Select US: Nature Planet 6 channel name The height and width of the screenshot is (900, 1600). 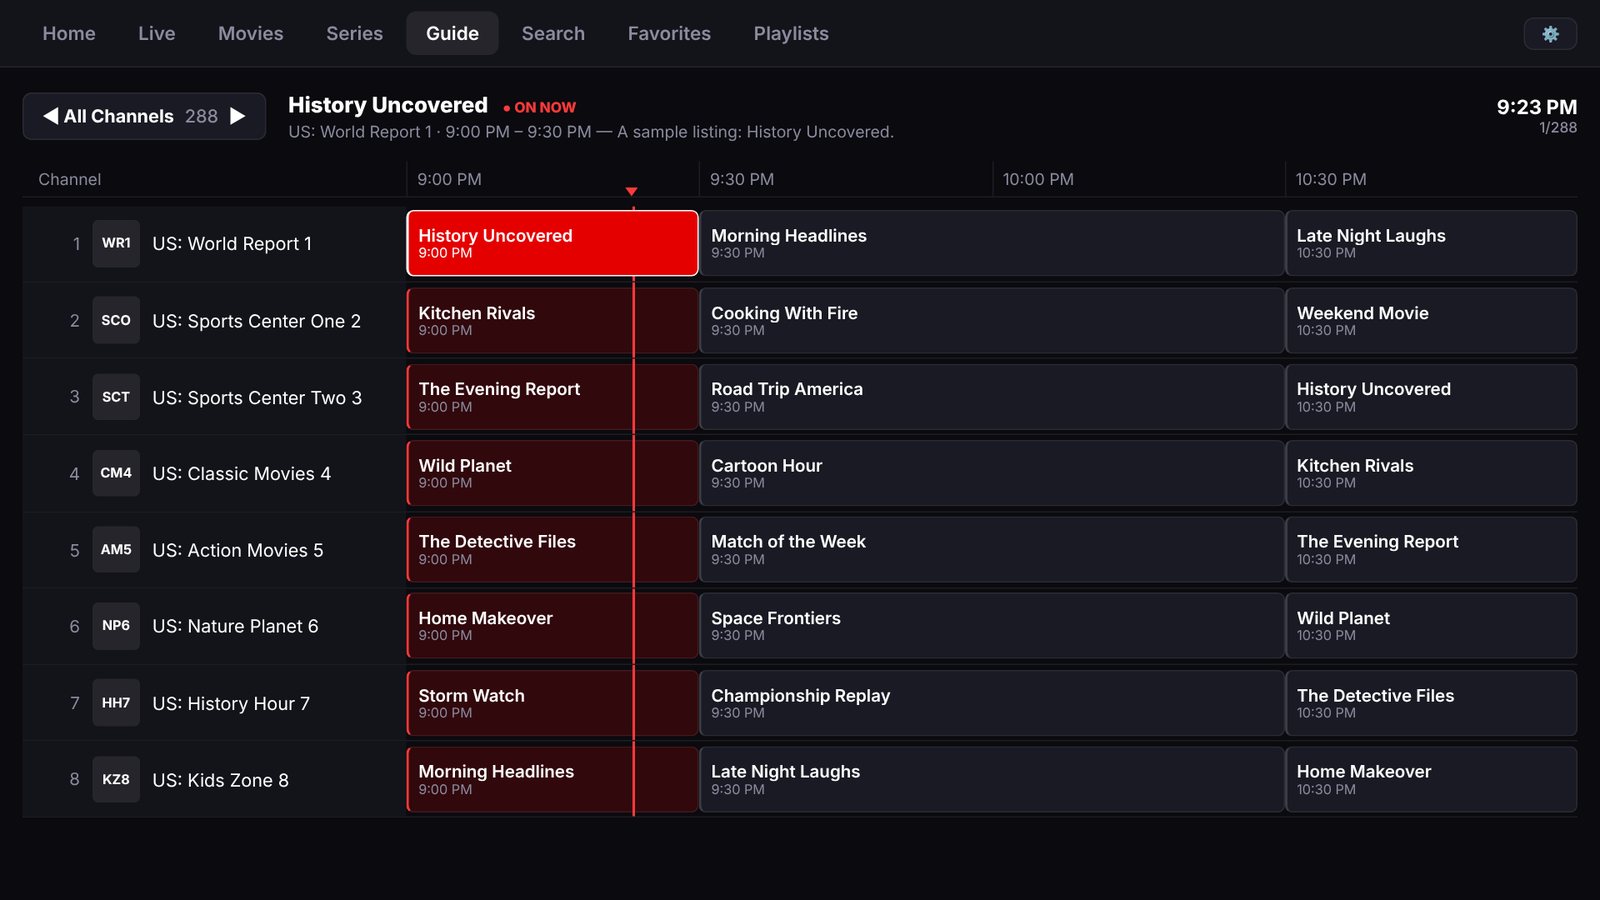click(235, 626)
